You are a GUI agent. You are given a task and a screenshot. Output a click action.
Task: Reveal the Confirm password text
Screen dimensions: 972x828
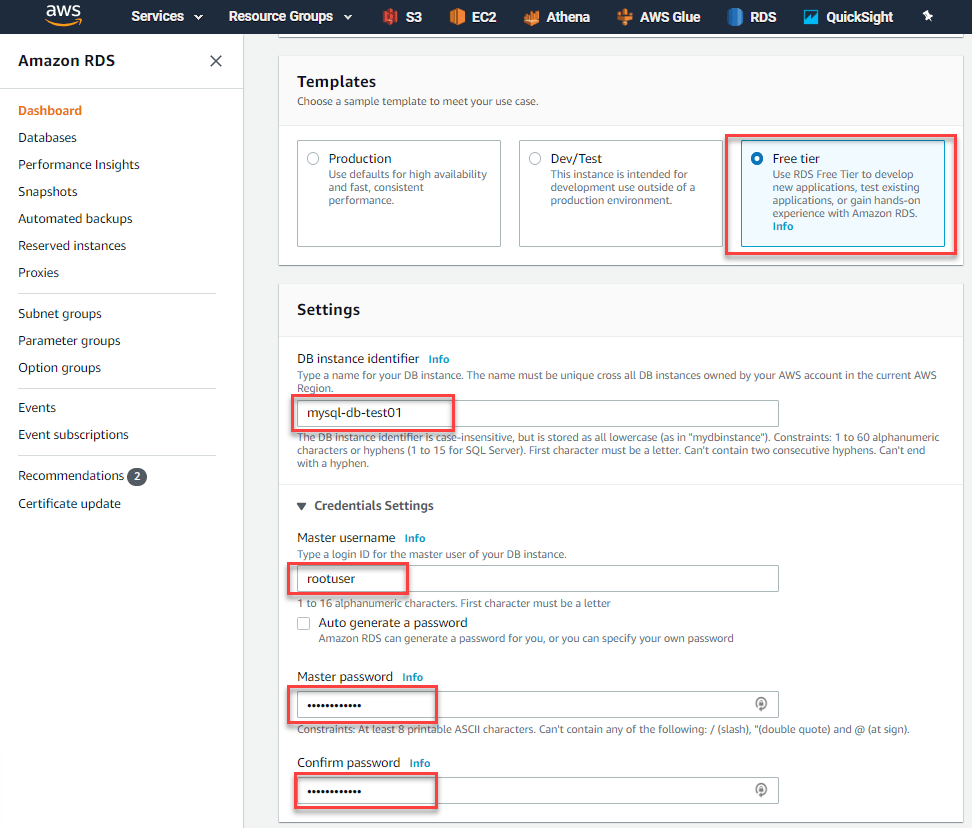pyautogui.click(x=761, y=790)
